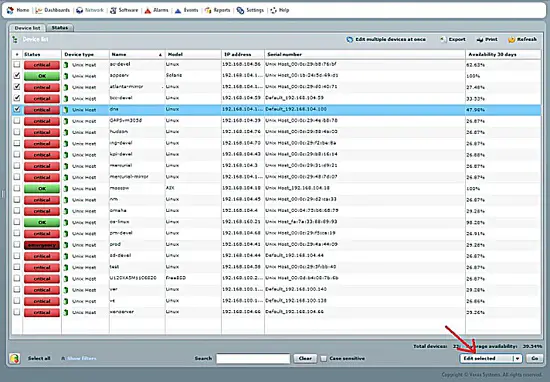Sort by the Name column header arrow
The image size is (550, 382).
coord(160,55)
